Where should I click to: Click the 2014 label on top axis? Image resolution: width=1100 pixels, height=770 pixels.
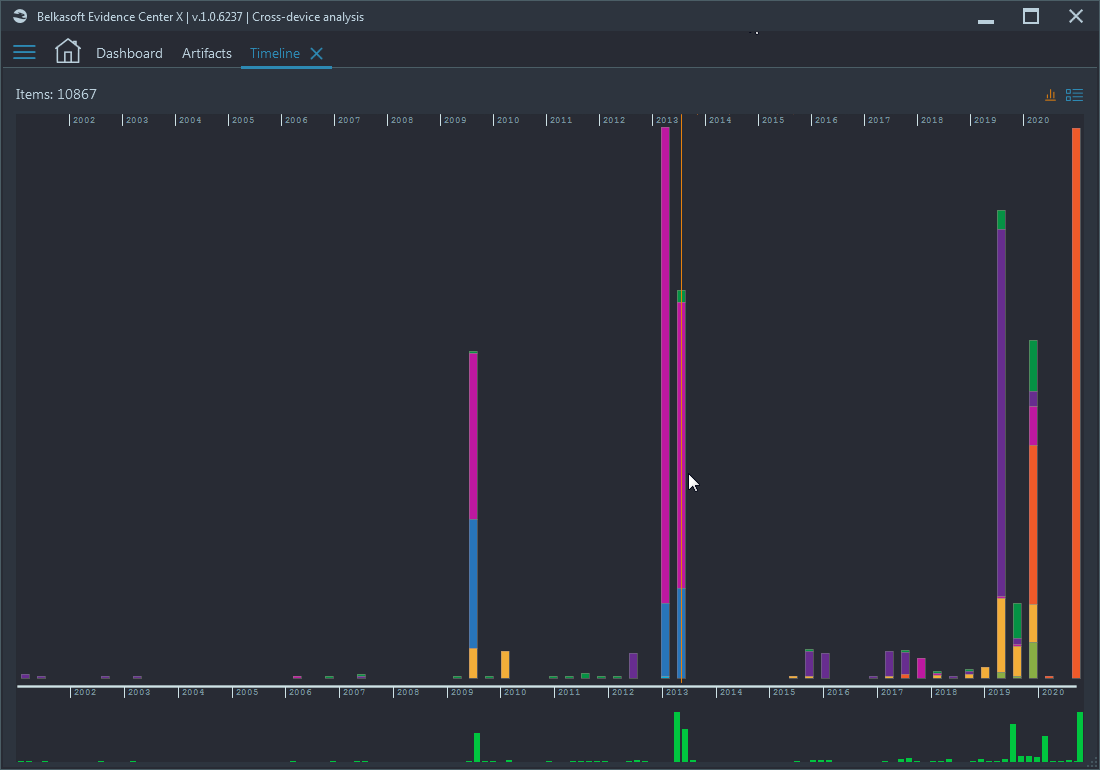[x=720, y=120]
